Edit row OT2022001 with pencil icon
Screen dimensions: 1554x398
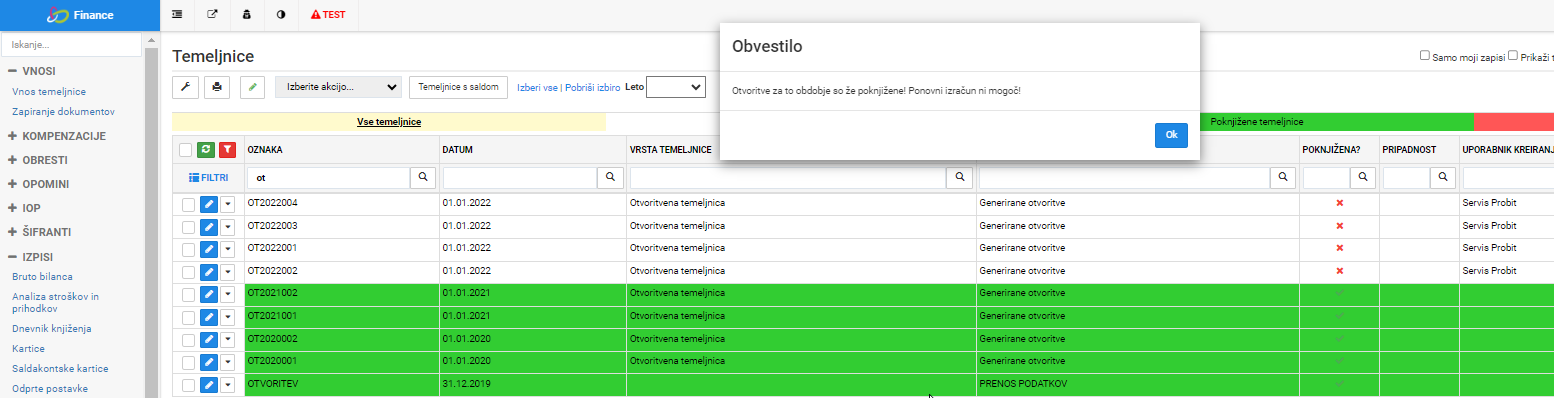[209, 249]
